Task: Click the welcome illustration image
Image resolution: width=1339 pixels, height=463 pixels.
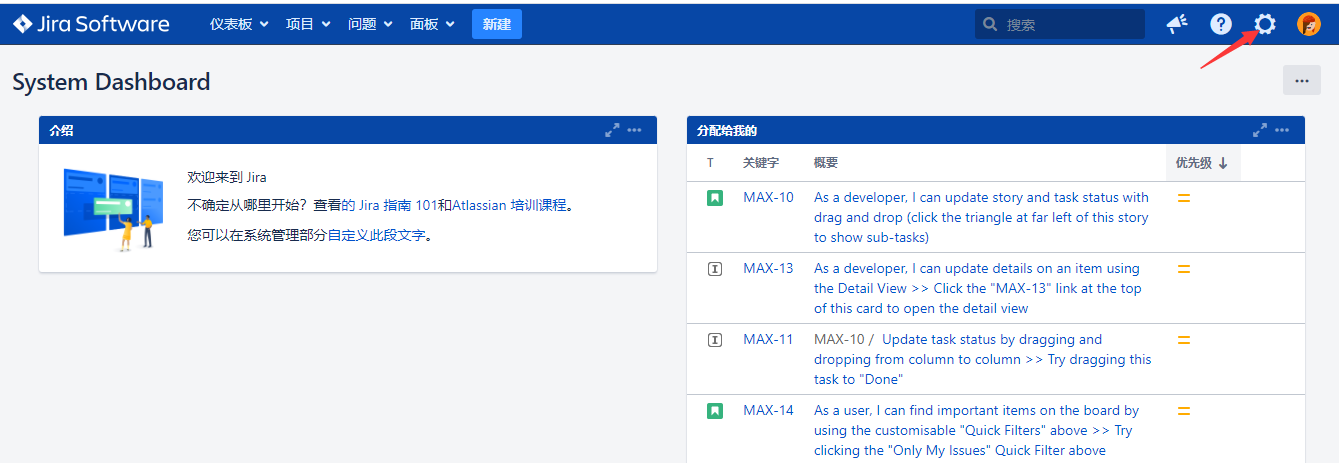Action: (x=113, y=208)
